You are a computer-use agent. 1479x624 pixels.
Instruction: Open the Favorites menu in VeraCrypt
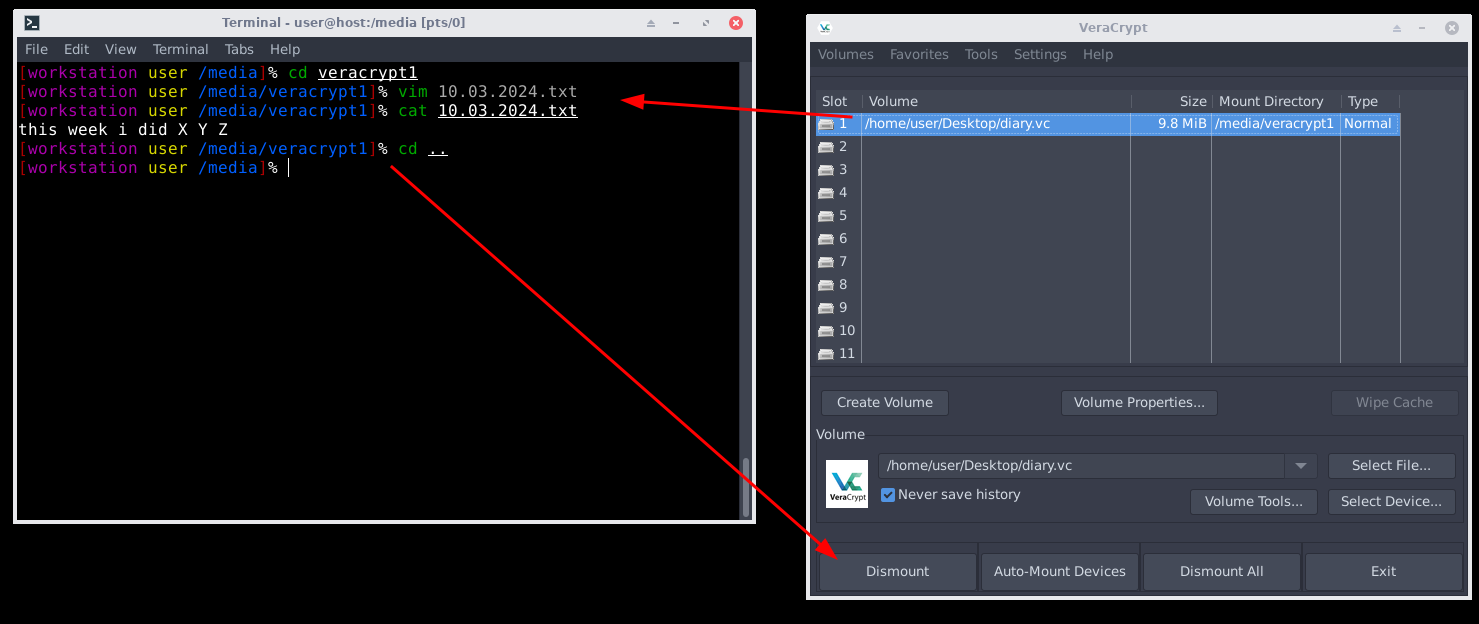click(x=919, y=55)
